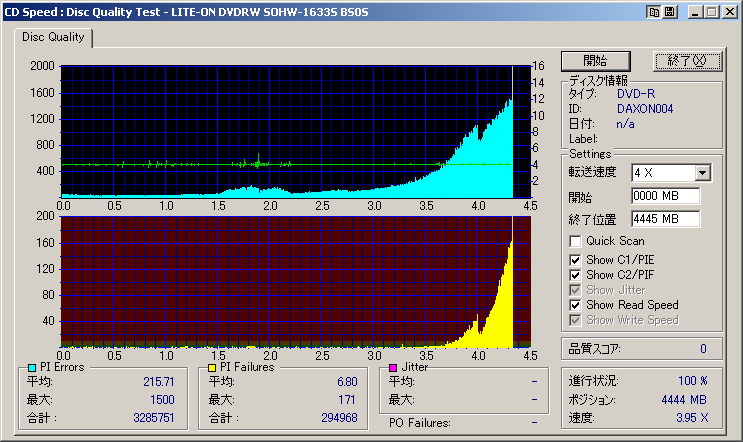This screenshot has height=442, width=743.
Task: Click the disc type text DVD-R
Action: tap(636, 94)
